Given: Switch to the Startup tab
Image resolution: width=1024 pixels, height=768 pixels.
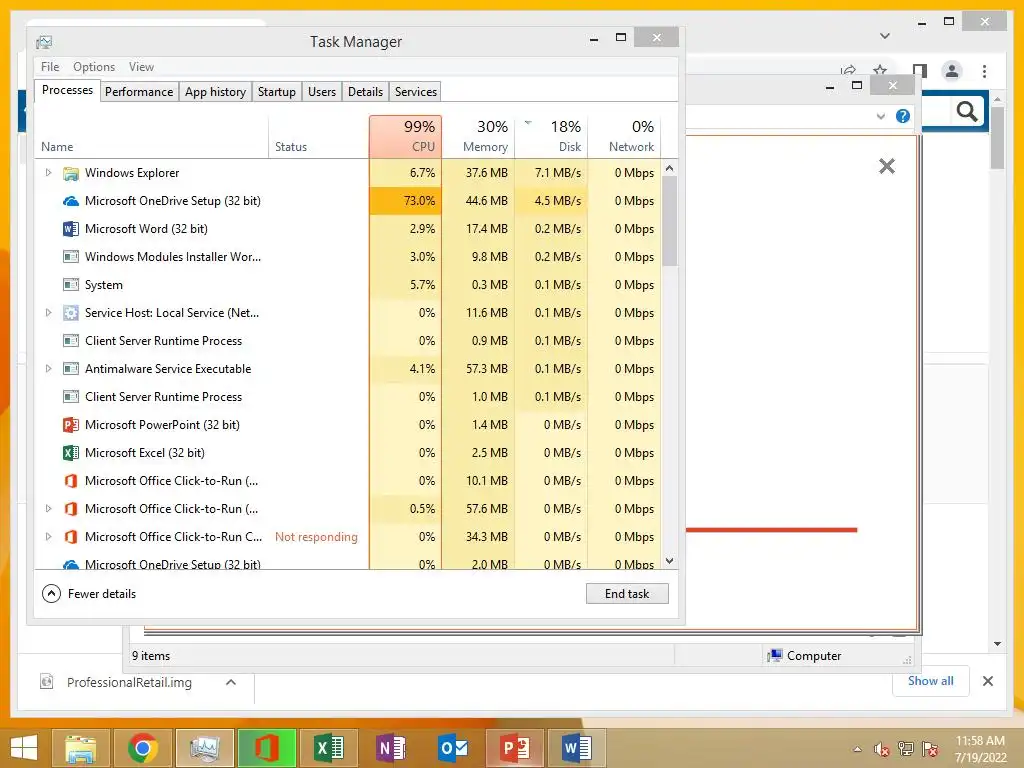Looking at the screenshot, I should pos(276,91).
